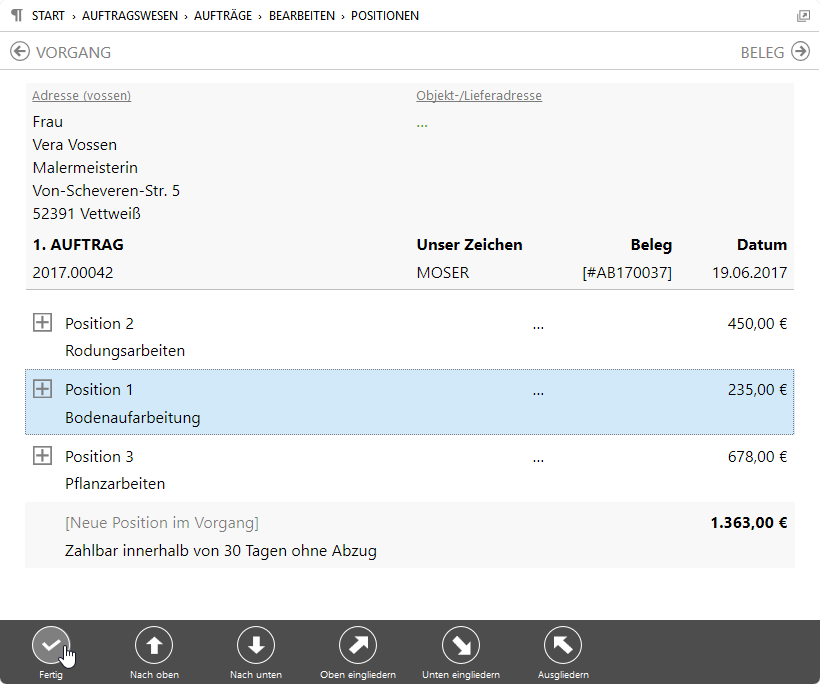
Task: Click Neue Position im Vorgang placeholder
Action: tap(161, 523)
